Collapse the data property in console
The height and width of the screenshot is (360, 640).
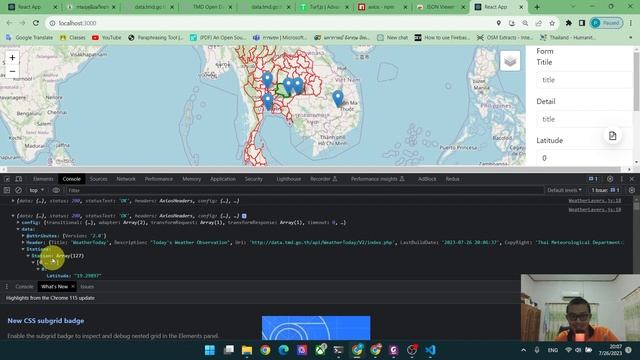click(18, 229)
